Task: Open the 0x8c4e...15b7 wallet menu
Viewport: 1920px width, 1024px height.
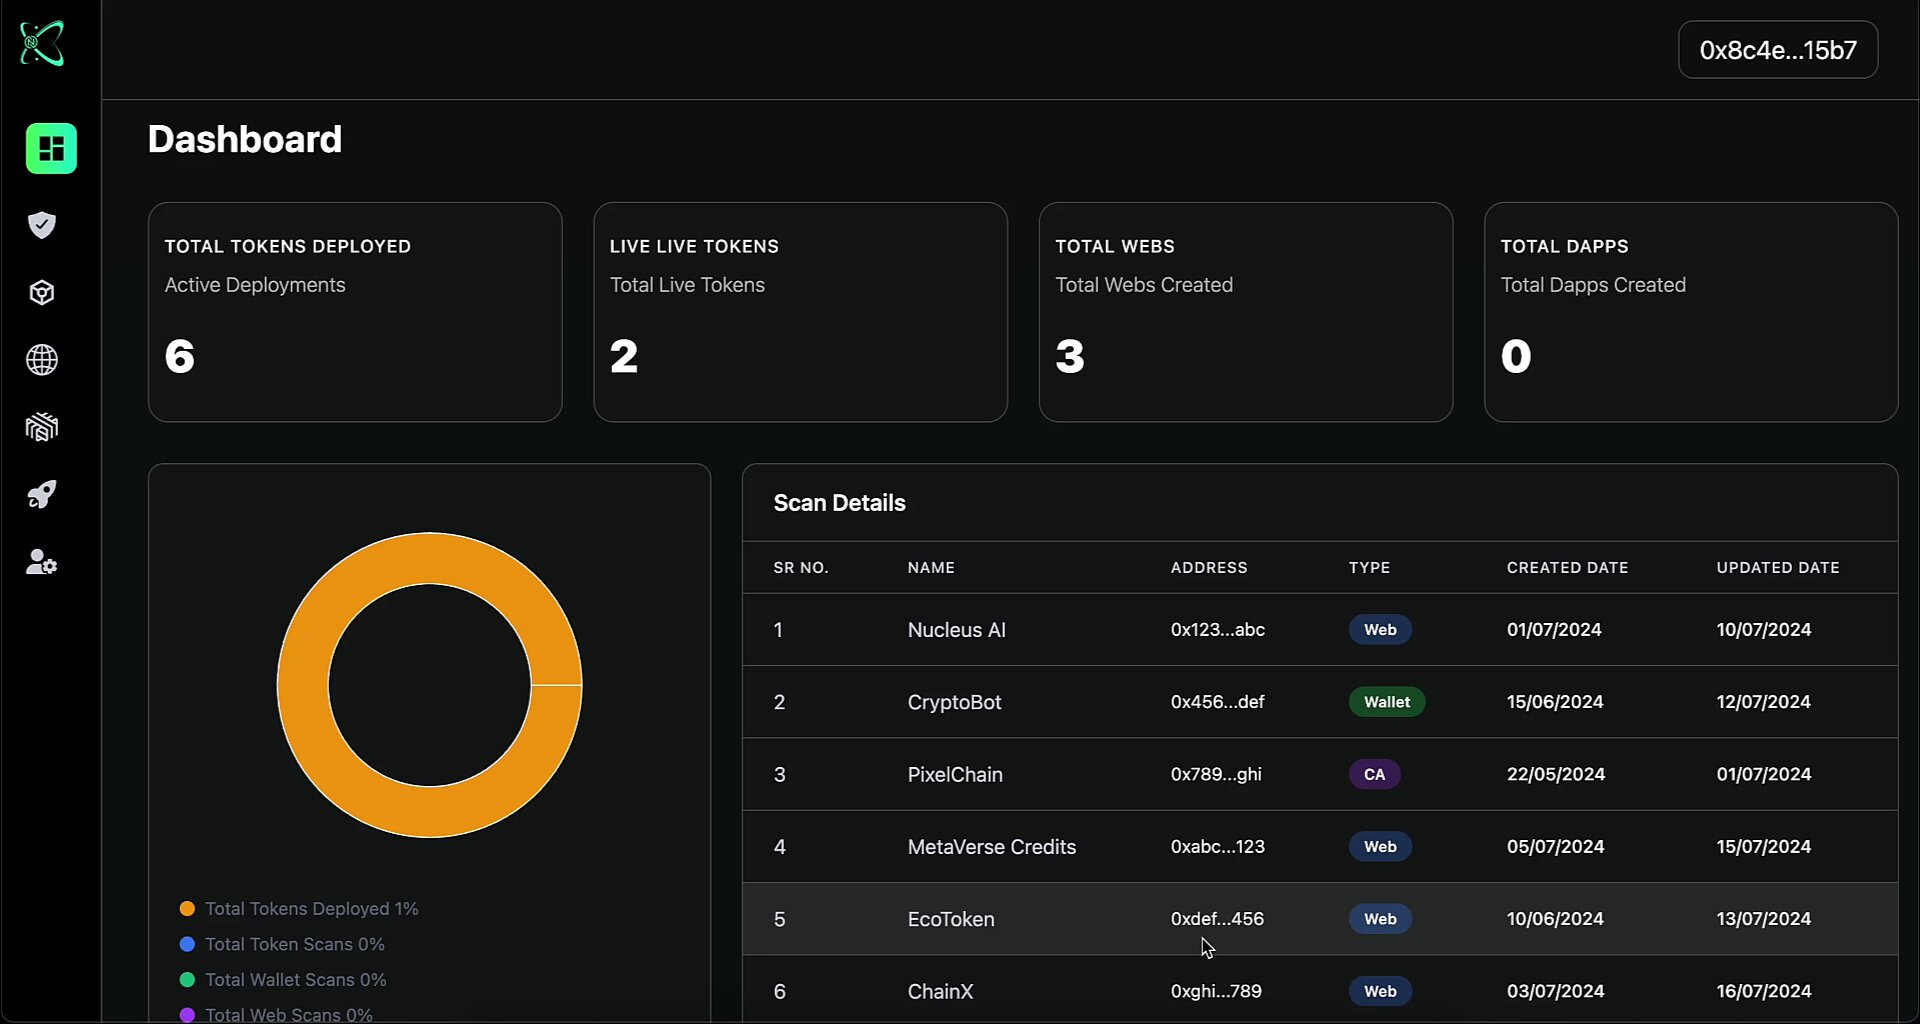Action: [x=1777, y=50]
